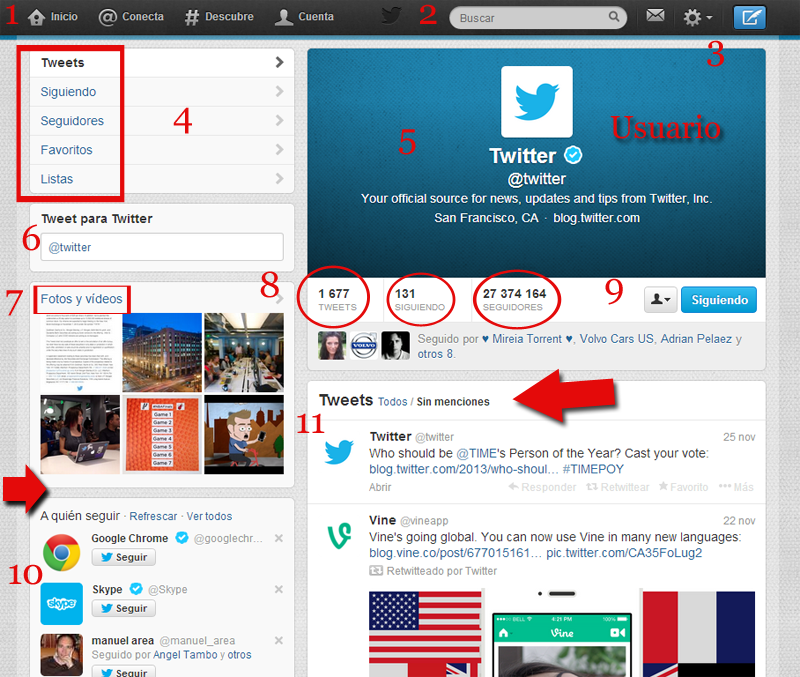Open the pic.twitter.com/CA35FoLug2 link
Screen dimensions: 800x677
(624, 553)
